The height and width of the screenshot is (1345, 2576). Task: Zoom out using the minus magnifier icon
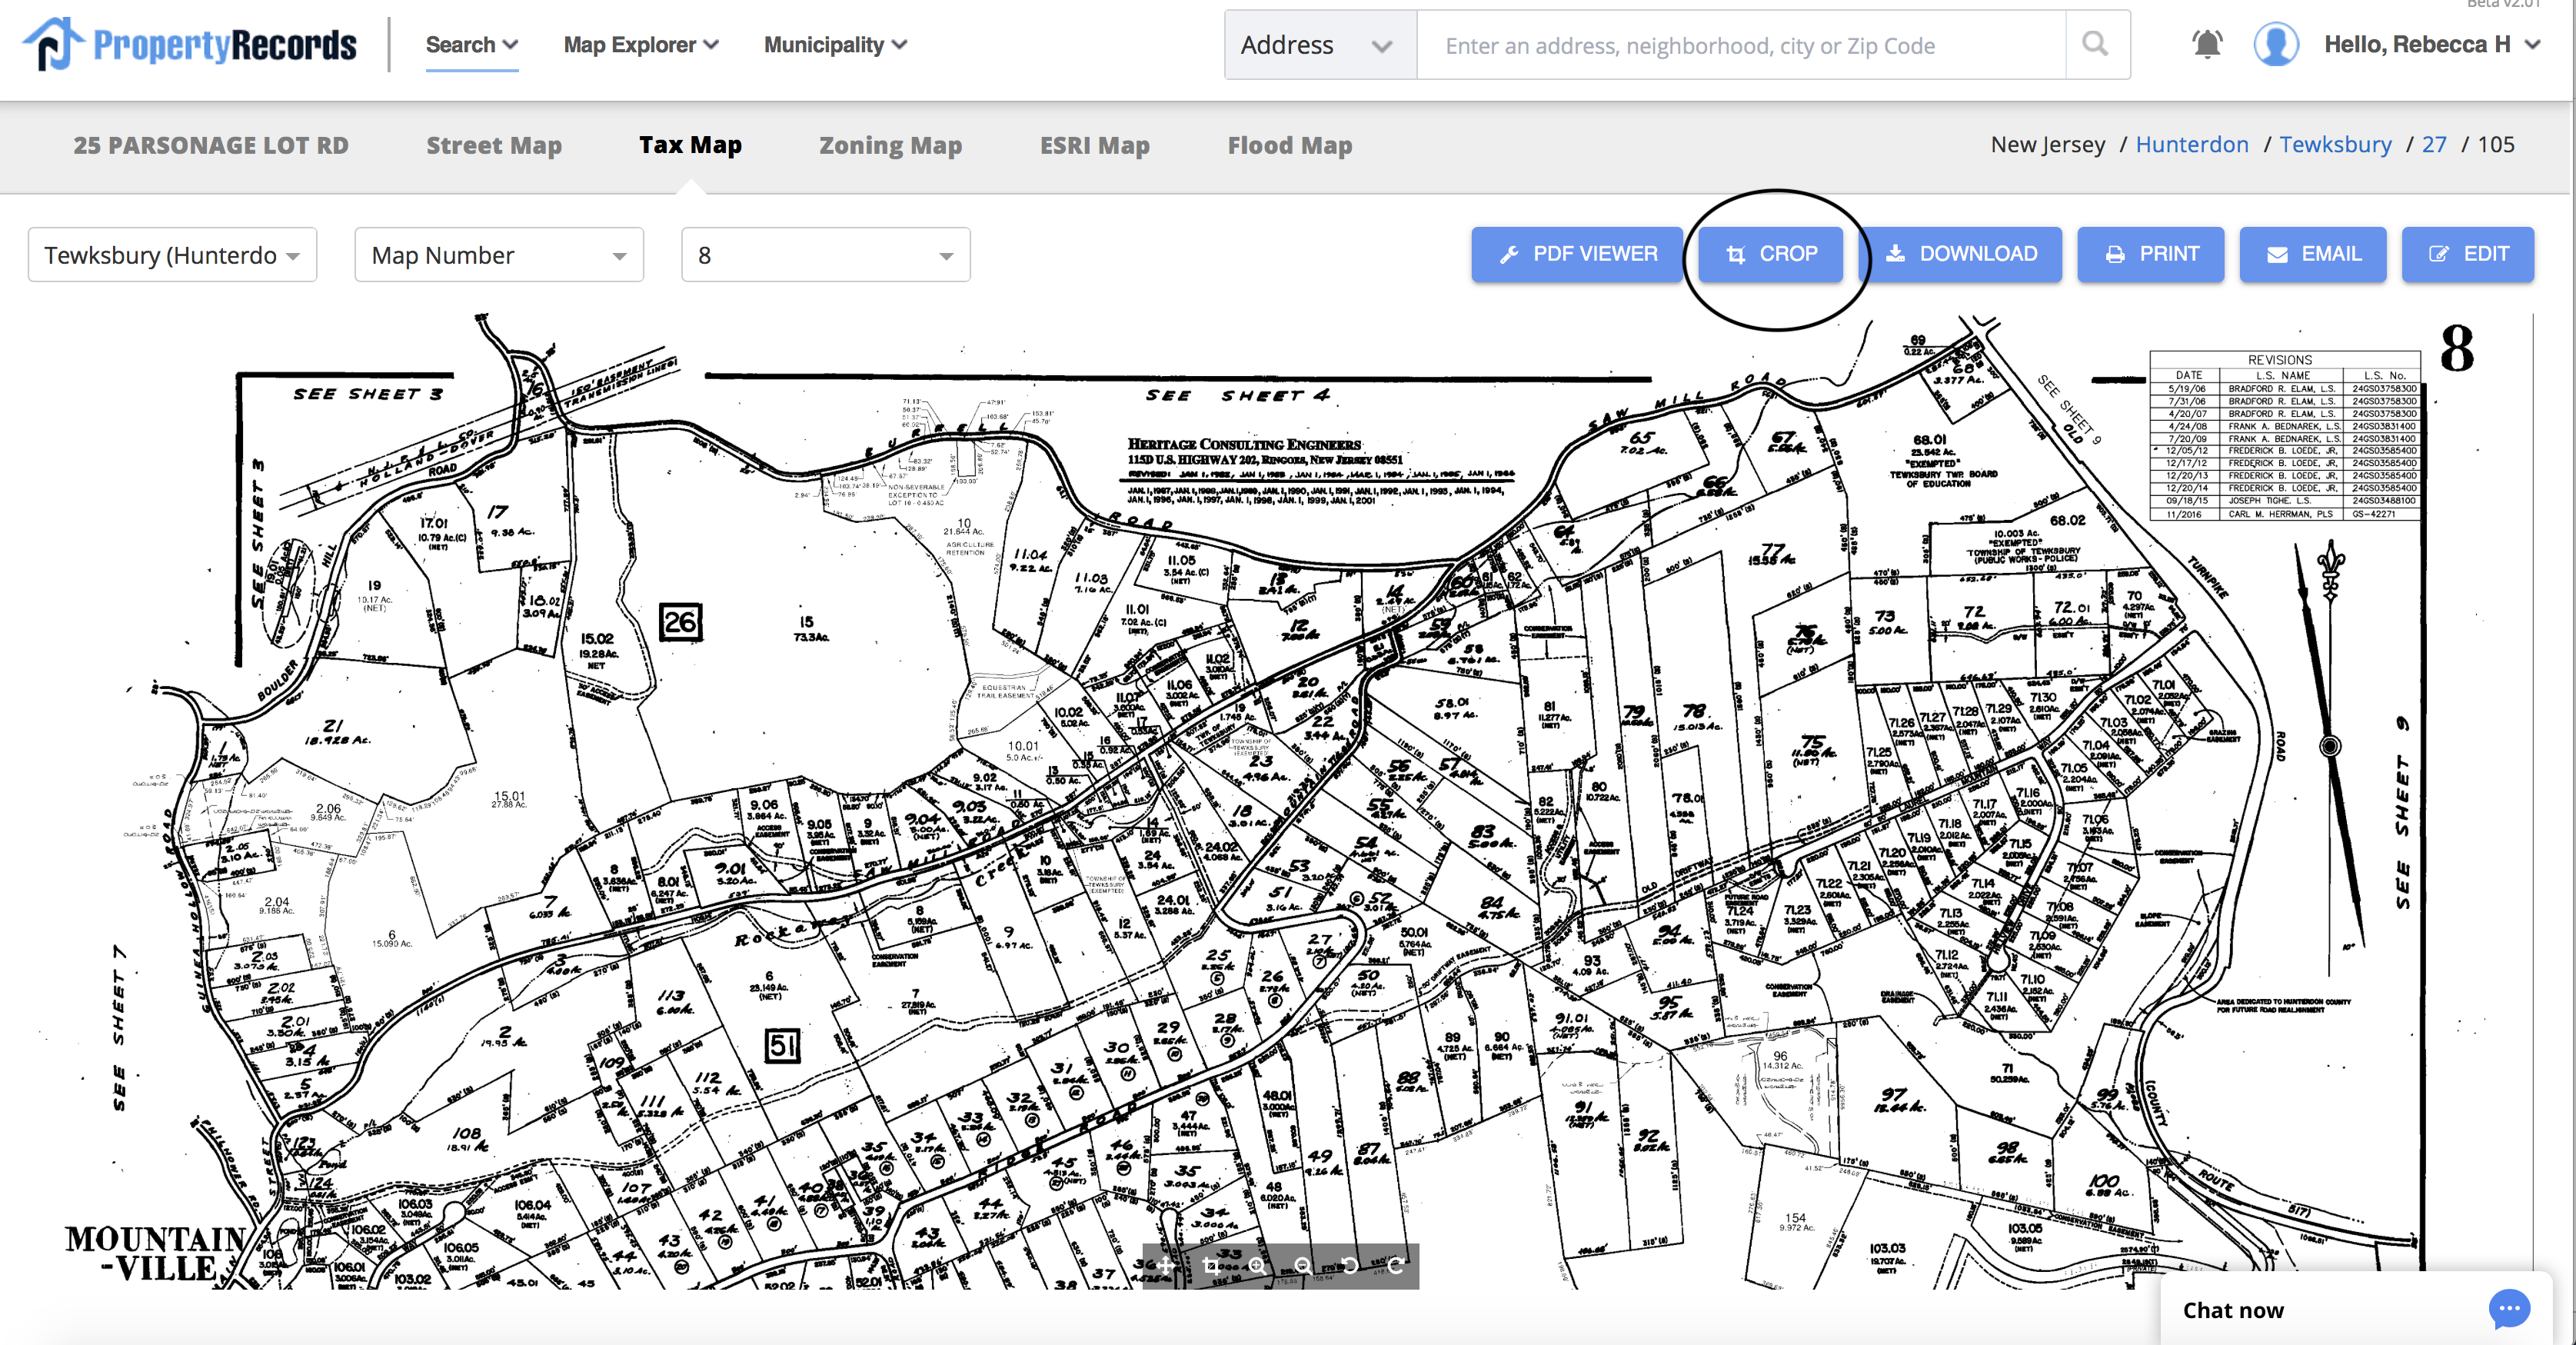pyautogui.click(x=1304, y=1267)
